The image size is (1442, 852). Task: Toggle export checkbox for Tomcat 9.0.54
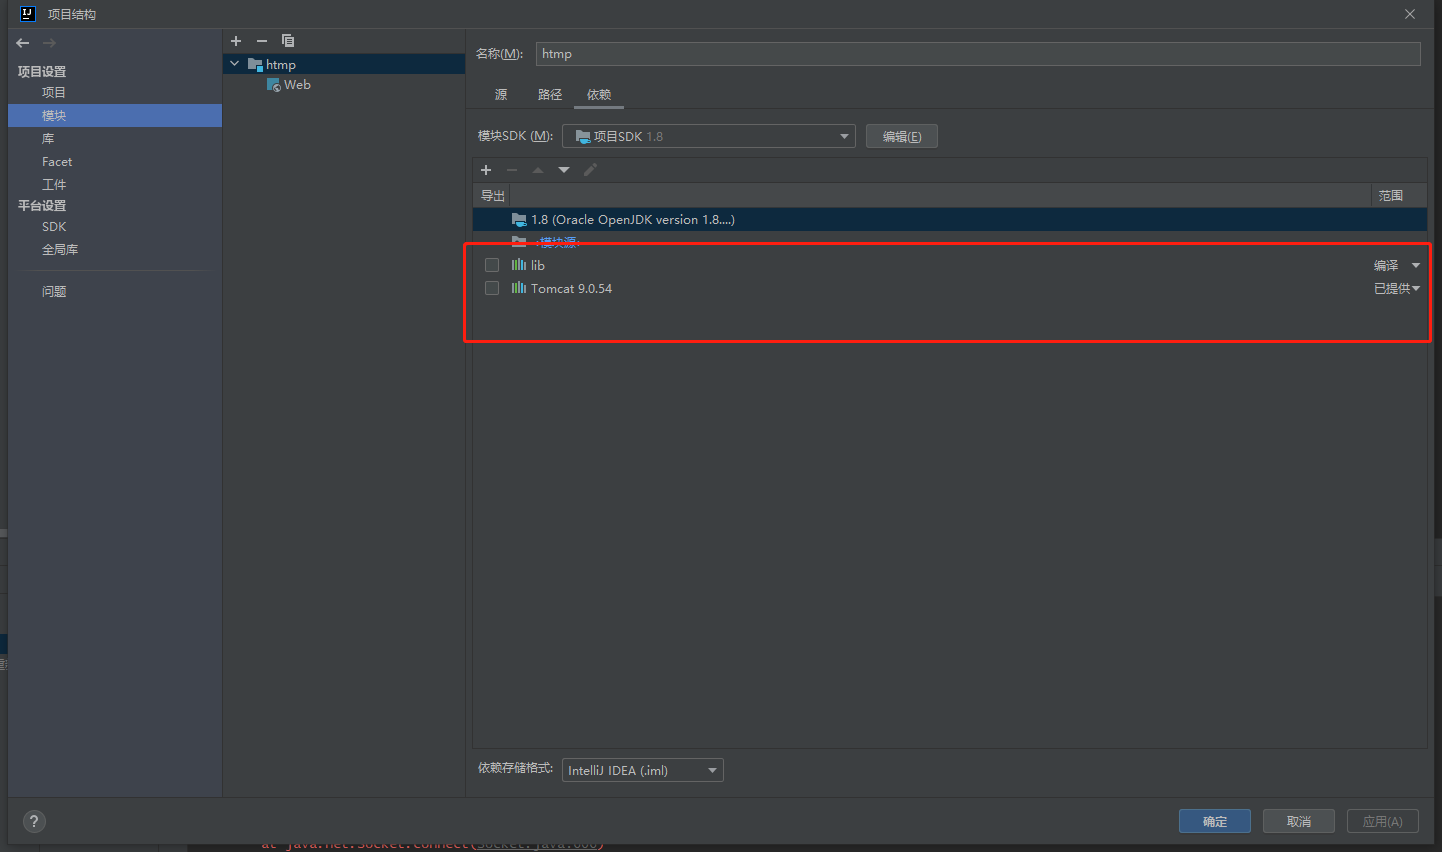point(492,288)
